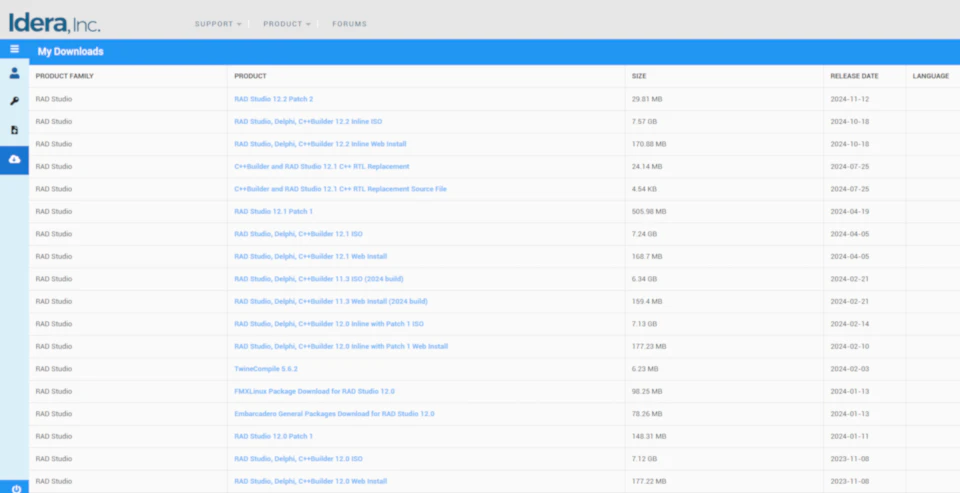Open the 12.0 Web Install link
This screenshot has width=960, height=493.
tap(310, 481)
